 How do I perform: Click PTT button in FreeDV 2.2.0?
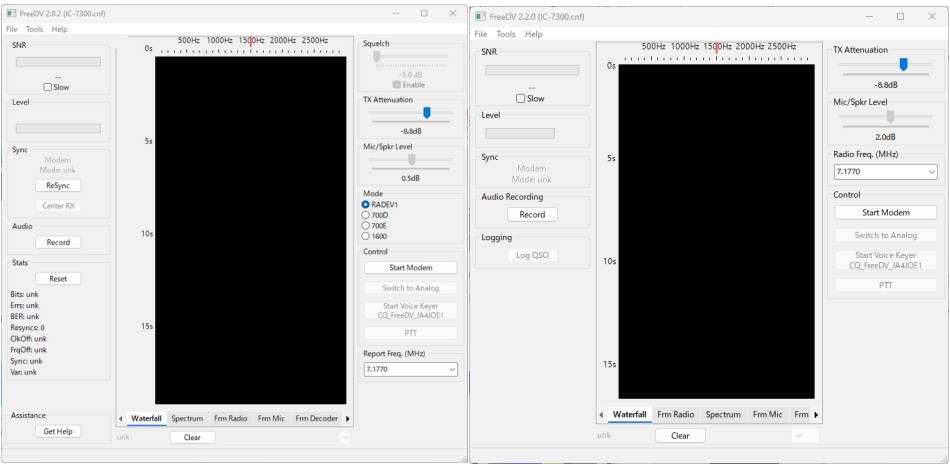pos(886,285)
